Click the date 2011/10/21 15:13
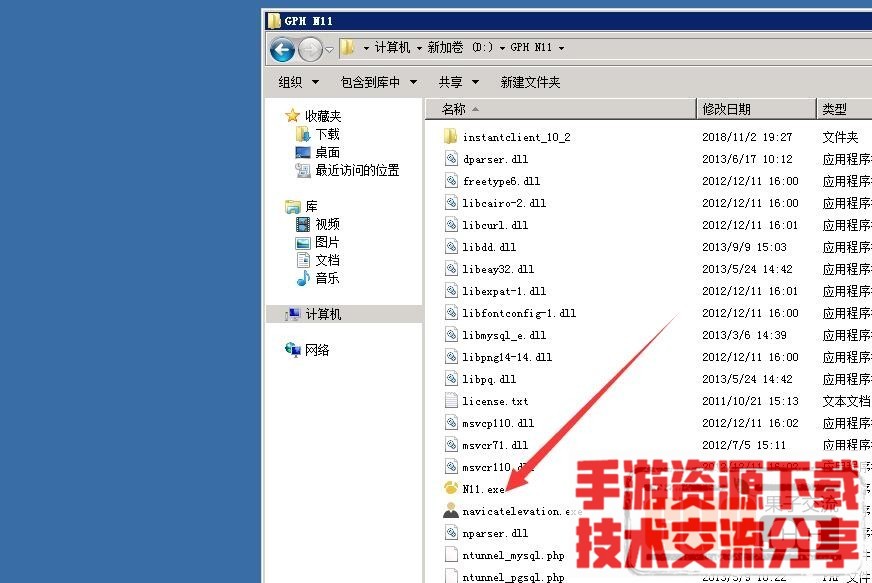Viewport: 872px width, 583px height. click(750, 401)
